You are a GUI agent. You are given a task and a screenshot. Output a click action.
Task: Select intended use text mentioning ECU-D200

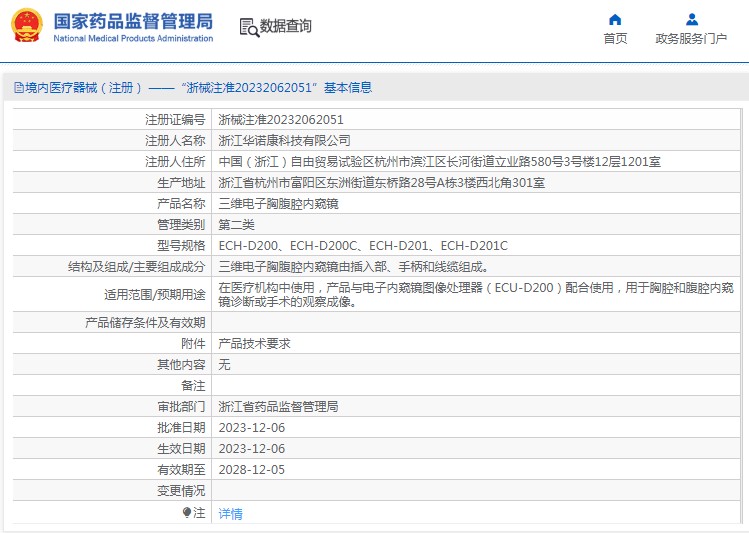(x=476, y=294)
